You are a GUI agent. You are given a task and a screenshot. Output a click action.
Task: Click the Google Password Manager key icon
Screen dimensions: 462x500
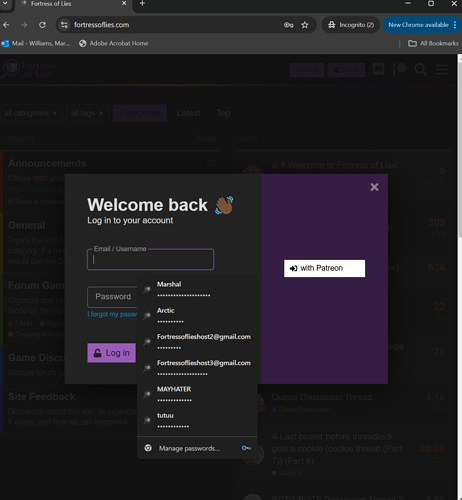coord(246,448)
